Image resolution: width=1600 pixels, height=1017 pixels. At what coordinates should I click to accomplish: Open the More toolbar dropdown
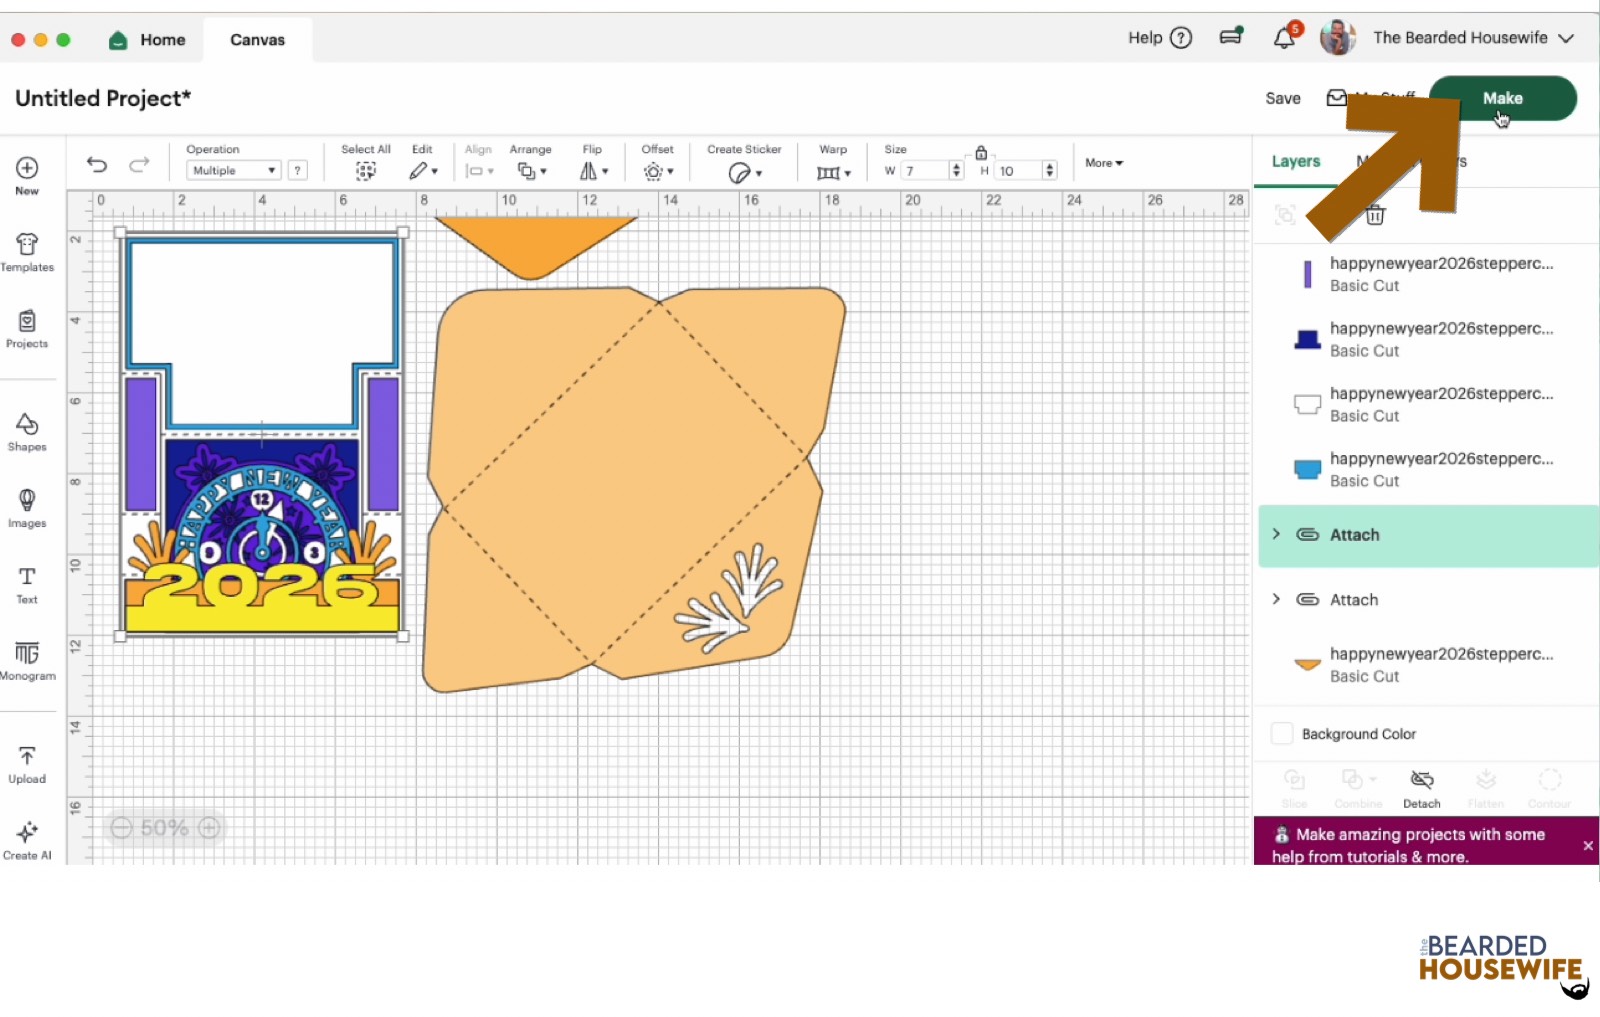(1103, 163)
